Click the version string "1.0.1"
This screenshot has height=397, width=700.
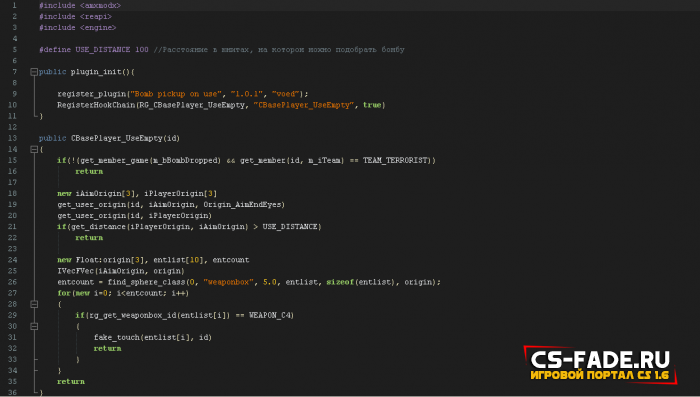[247, 94]
